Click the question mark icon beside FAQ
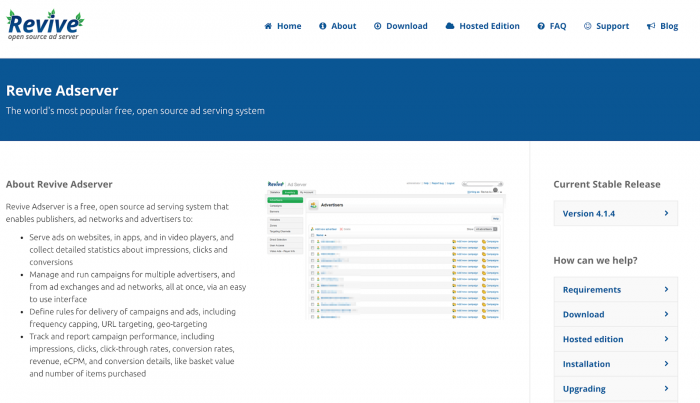The image size is (700, 403). [541, 26]
